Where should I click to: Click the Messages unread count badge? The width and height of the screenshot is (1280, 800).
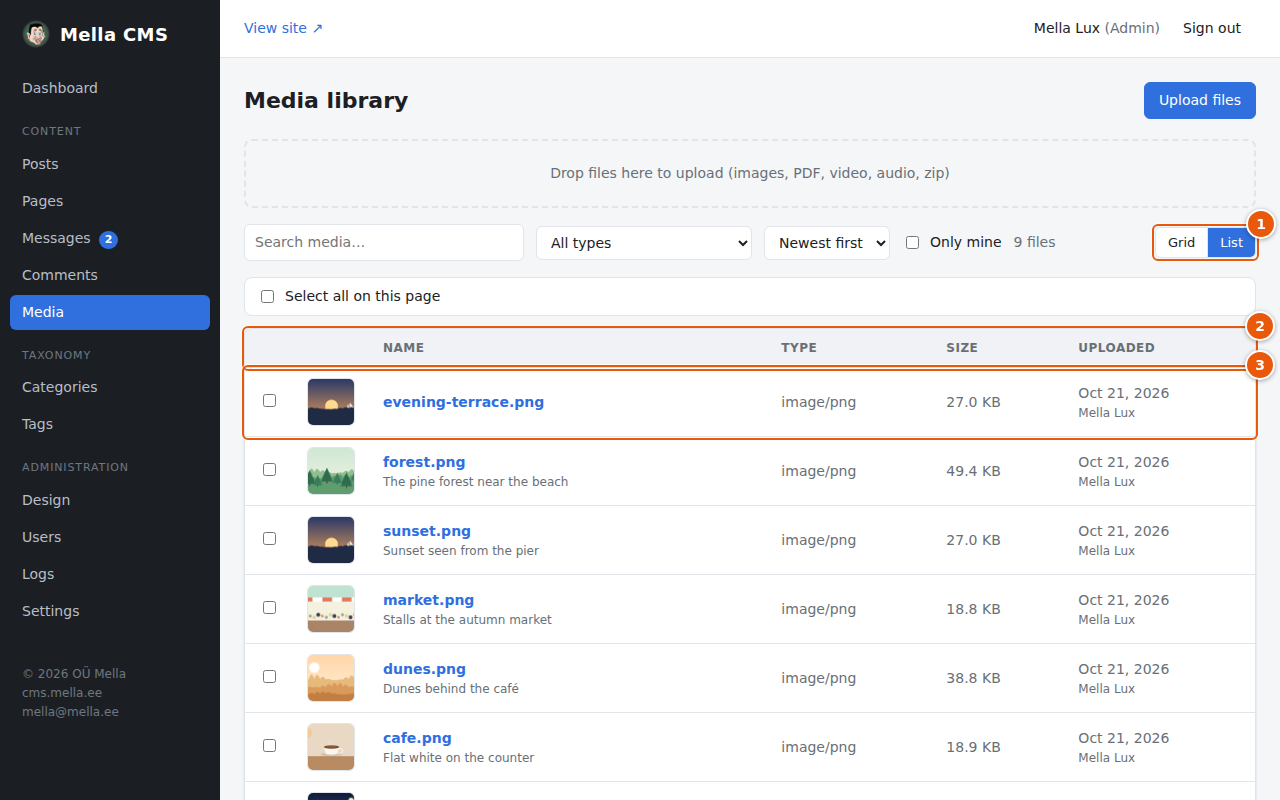pos(108,239)
